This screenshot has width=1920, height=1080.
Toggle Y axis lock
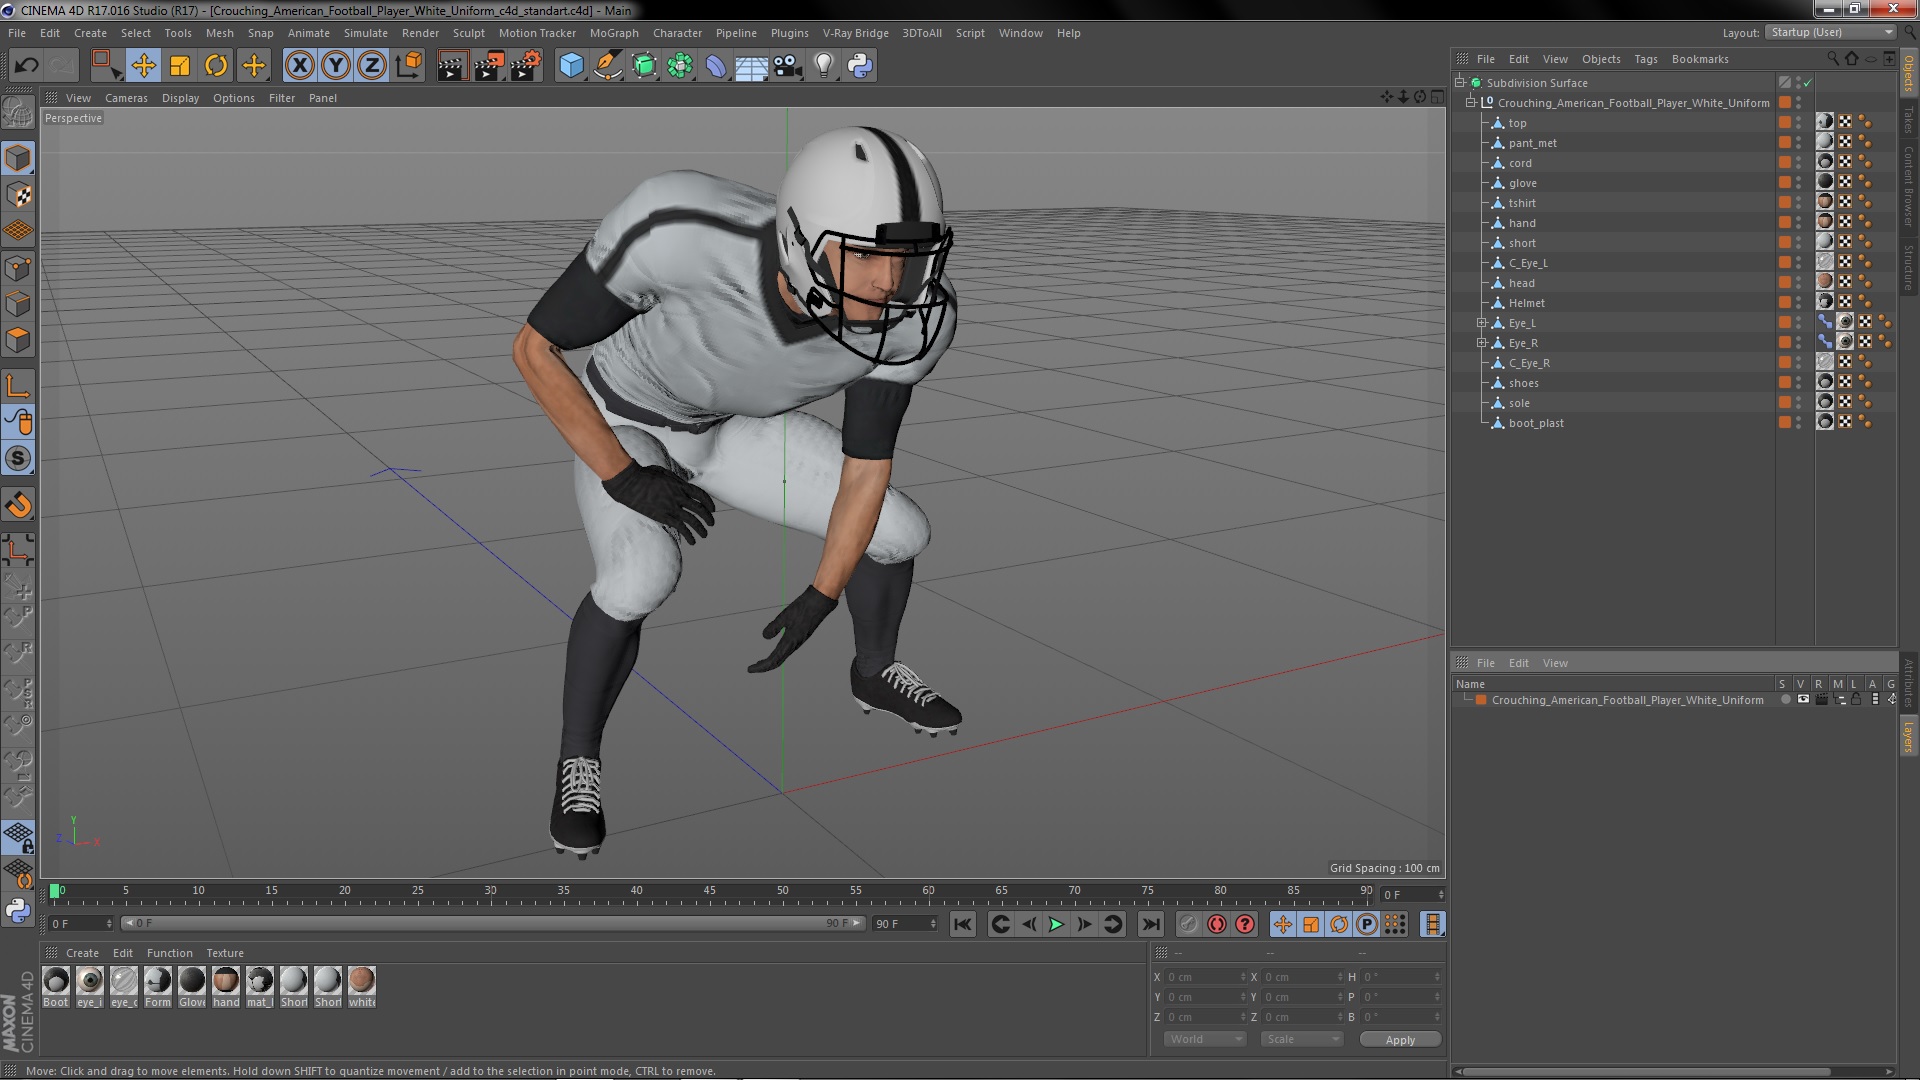[x=336, y=66]
